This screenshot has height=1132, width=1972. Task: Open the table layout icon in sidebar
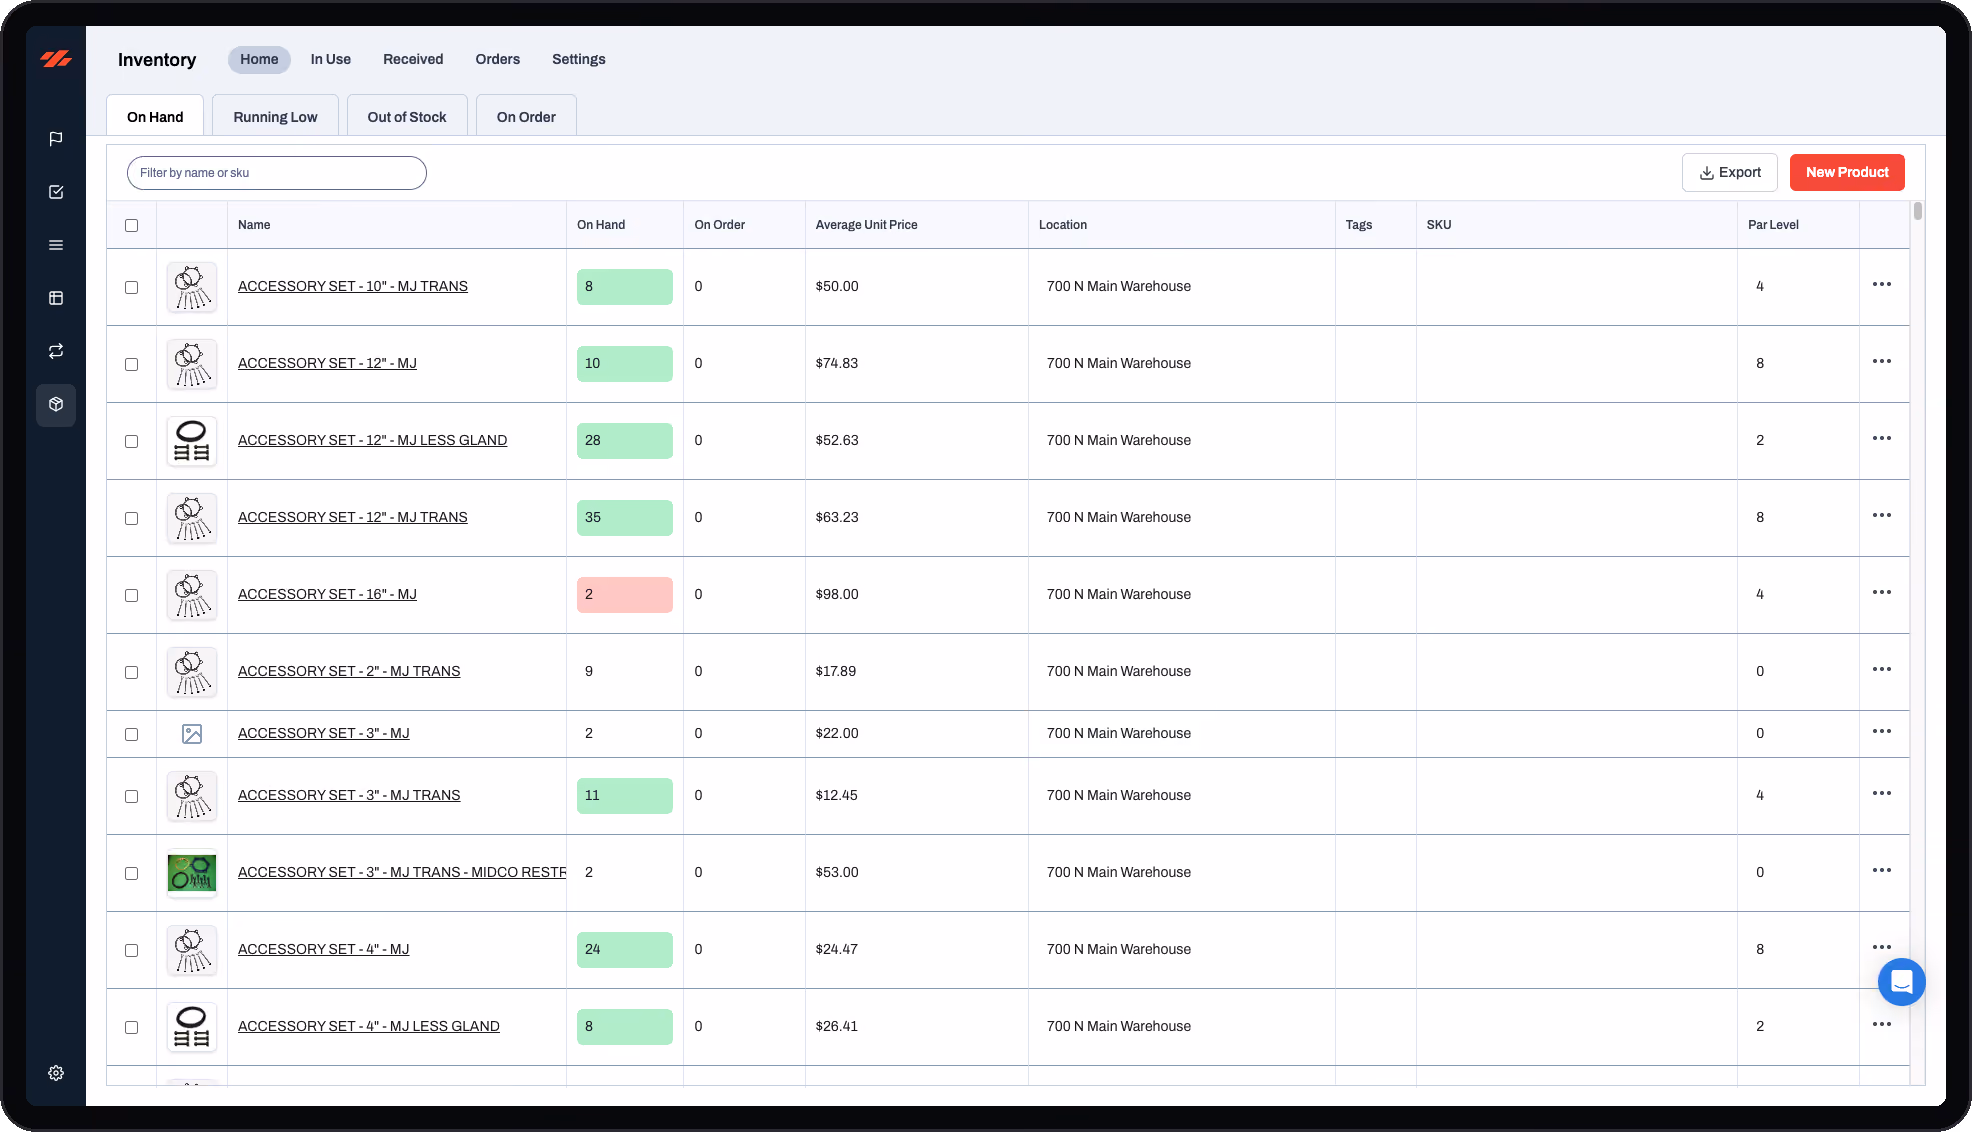click(56, 298)
